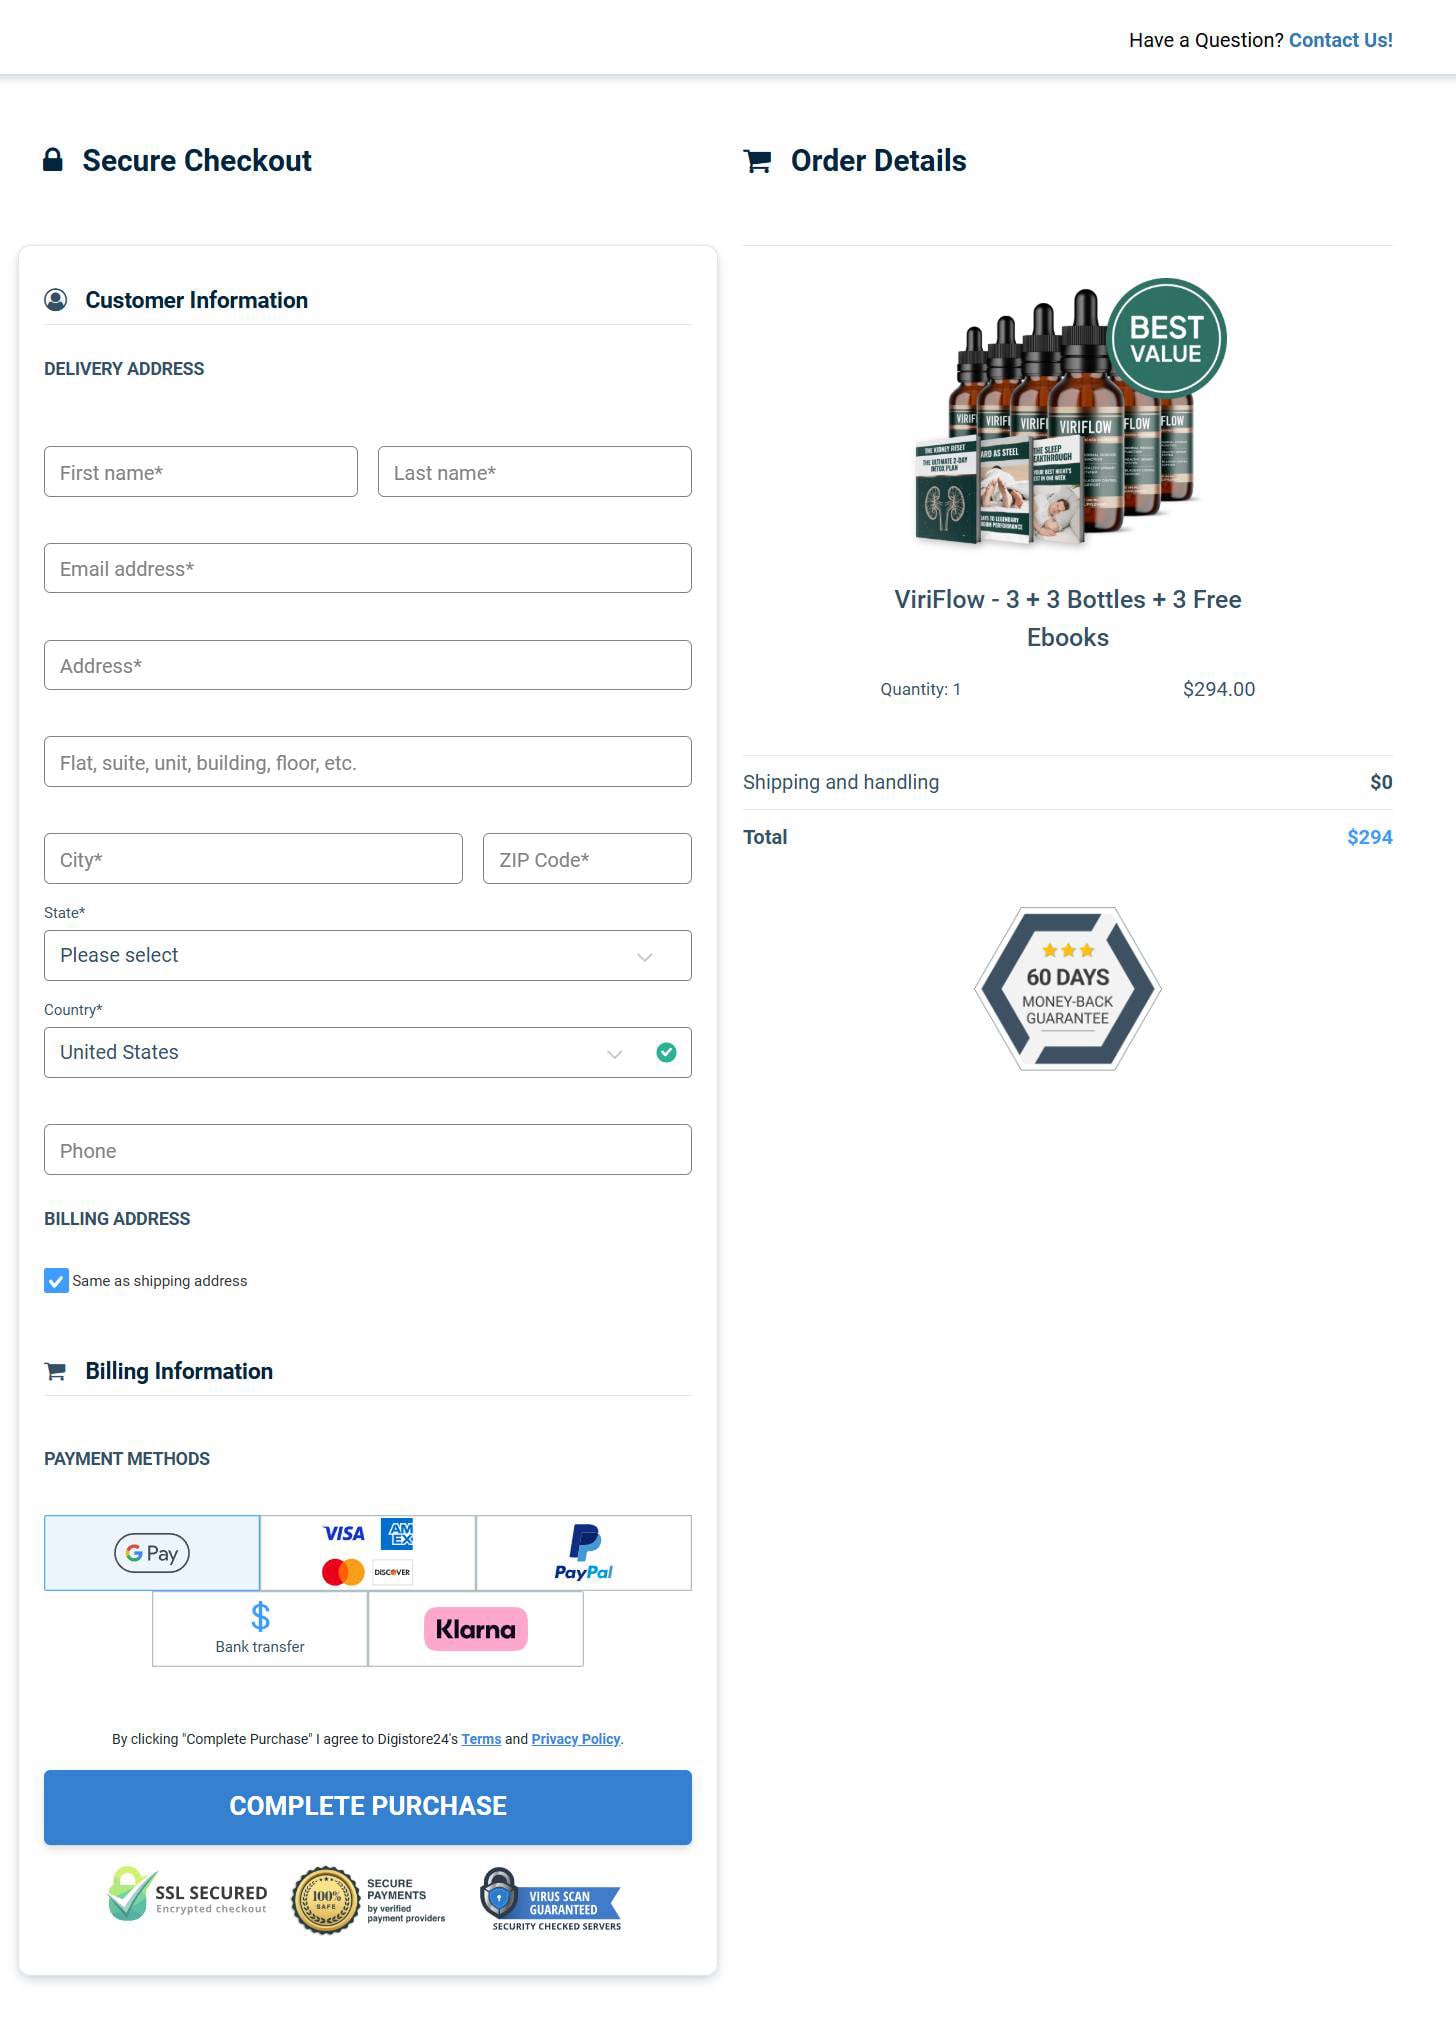Focus the First name field
Viewport: 1456px width, 2034px height.
(x=201, y=472)
